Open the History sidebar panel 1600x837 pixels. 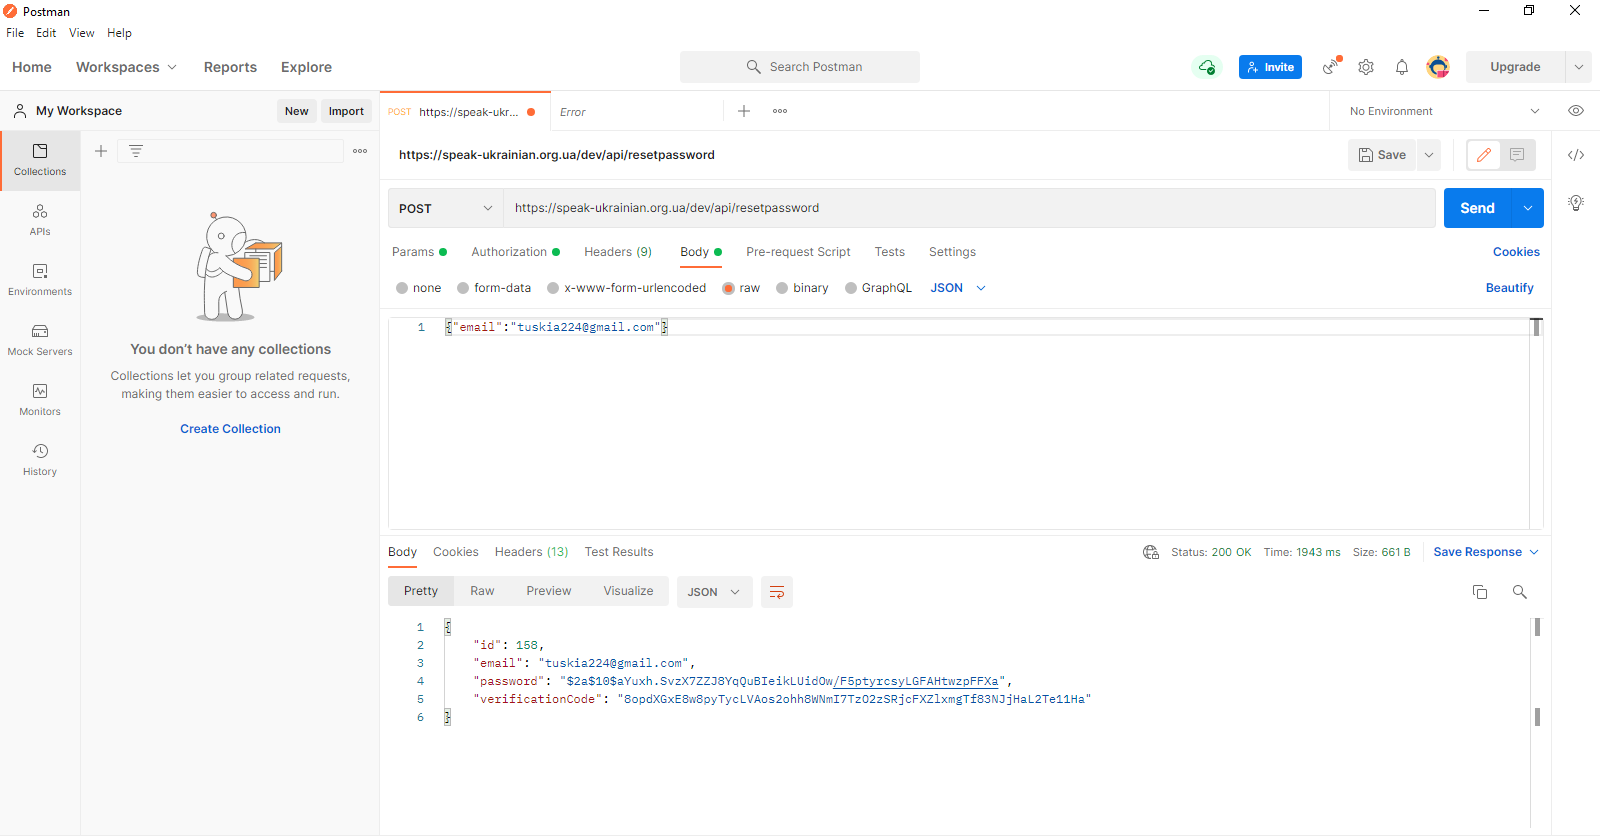pos(40,460)
